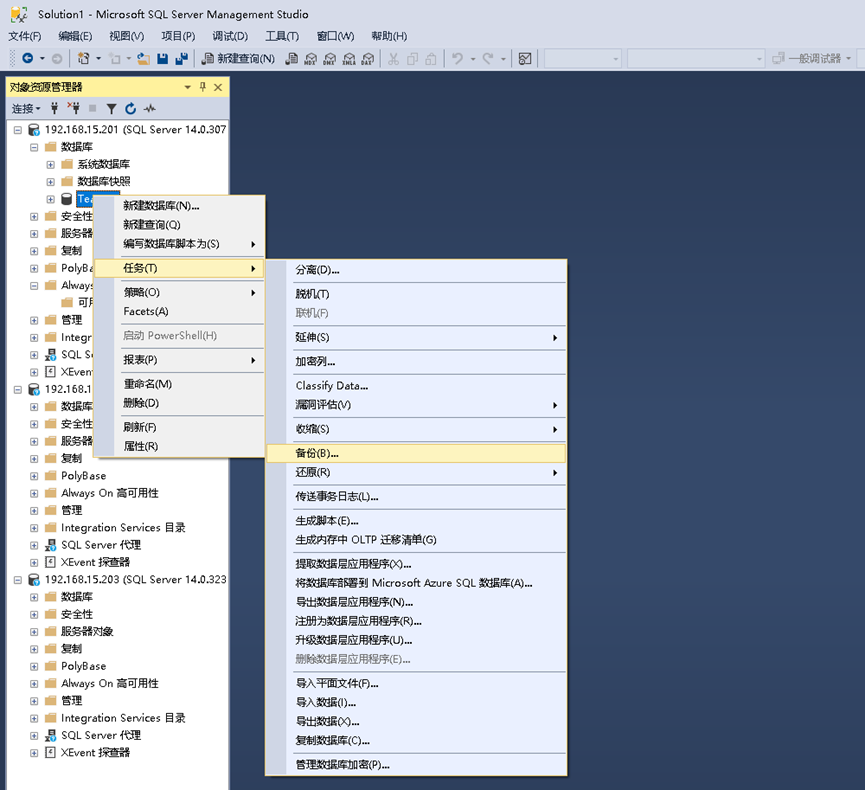The height and width of the screenshot is (790, 865).
Task: Select 管理数据库加密(P)... menu entry
Action: point(416,765)
